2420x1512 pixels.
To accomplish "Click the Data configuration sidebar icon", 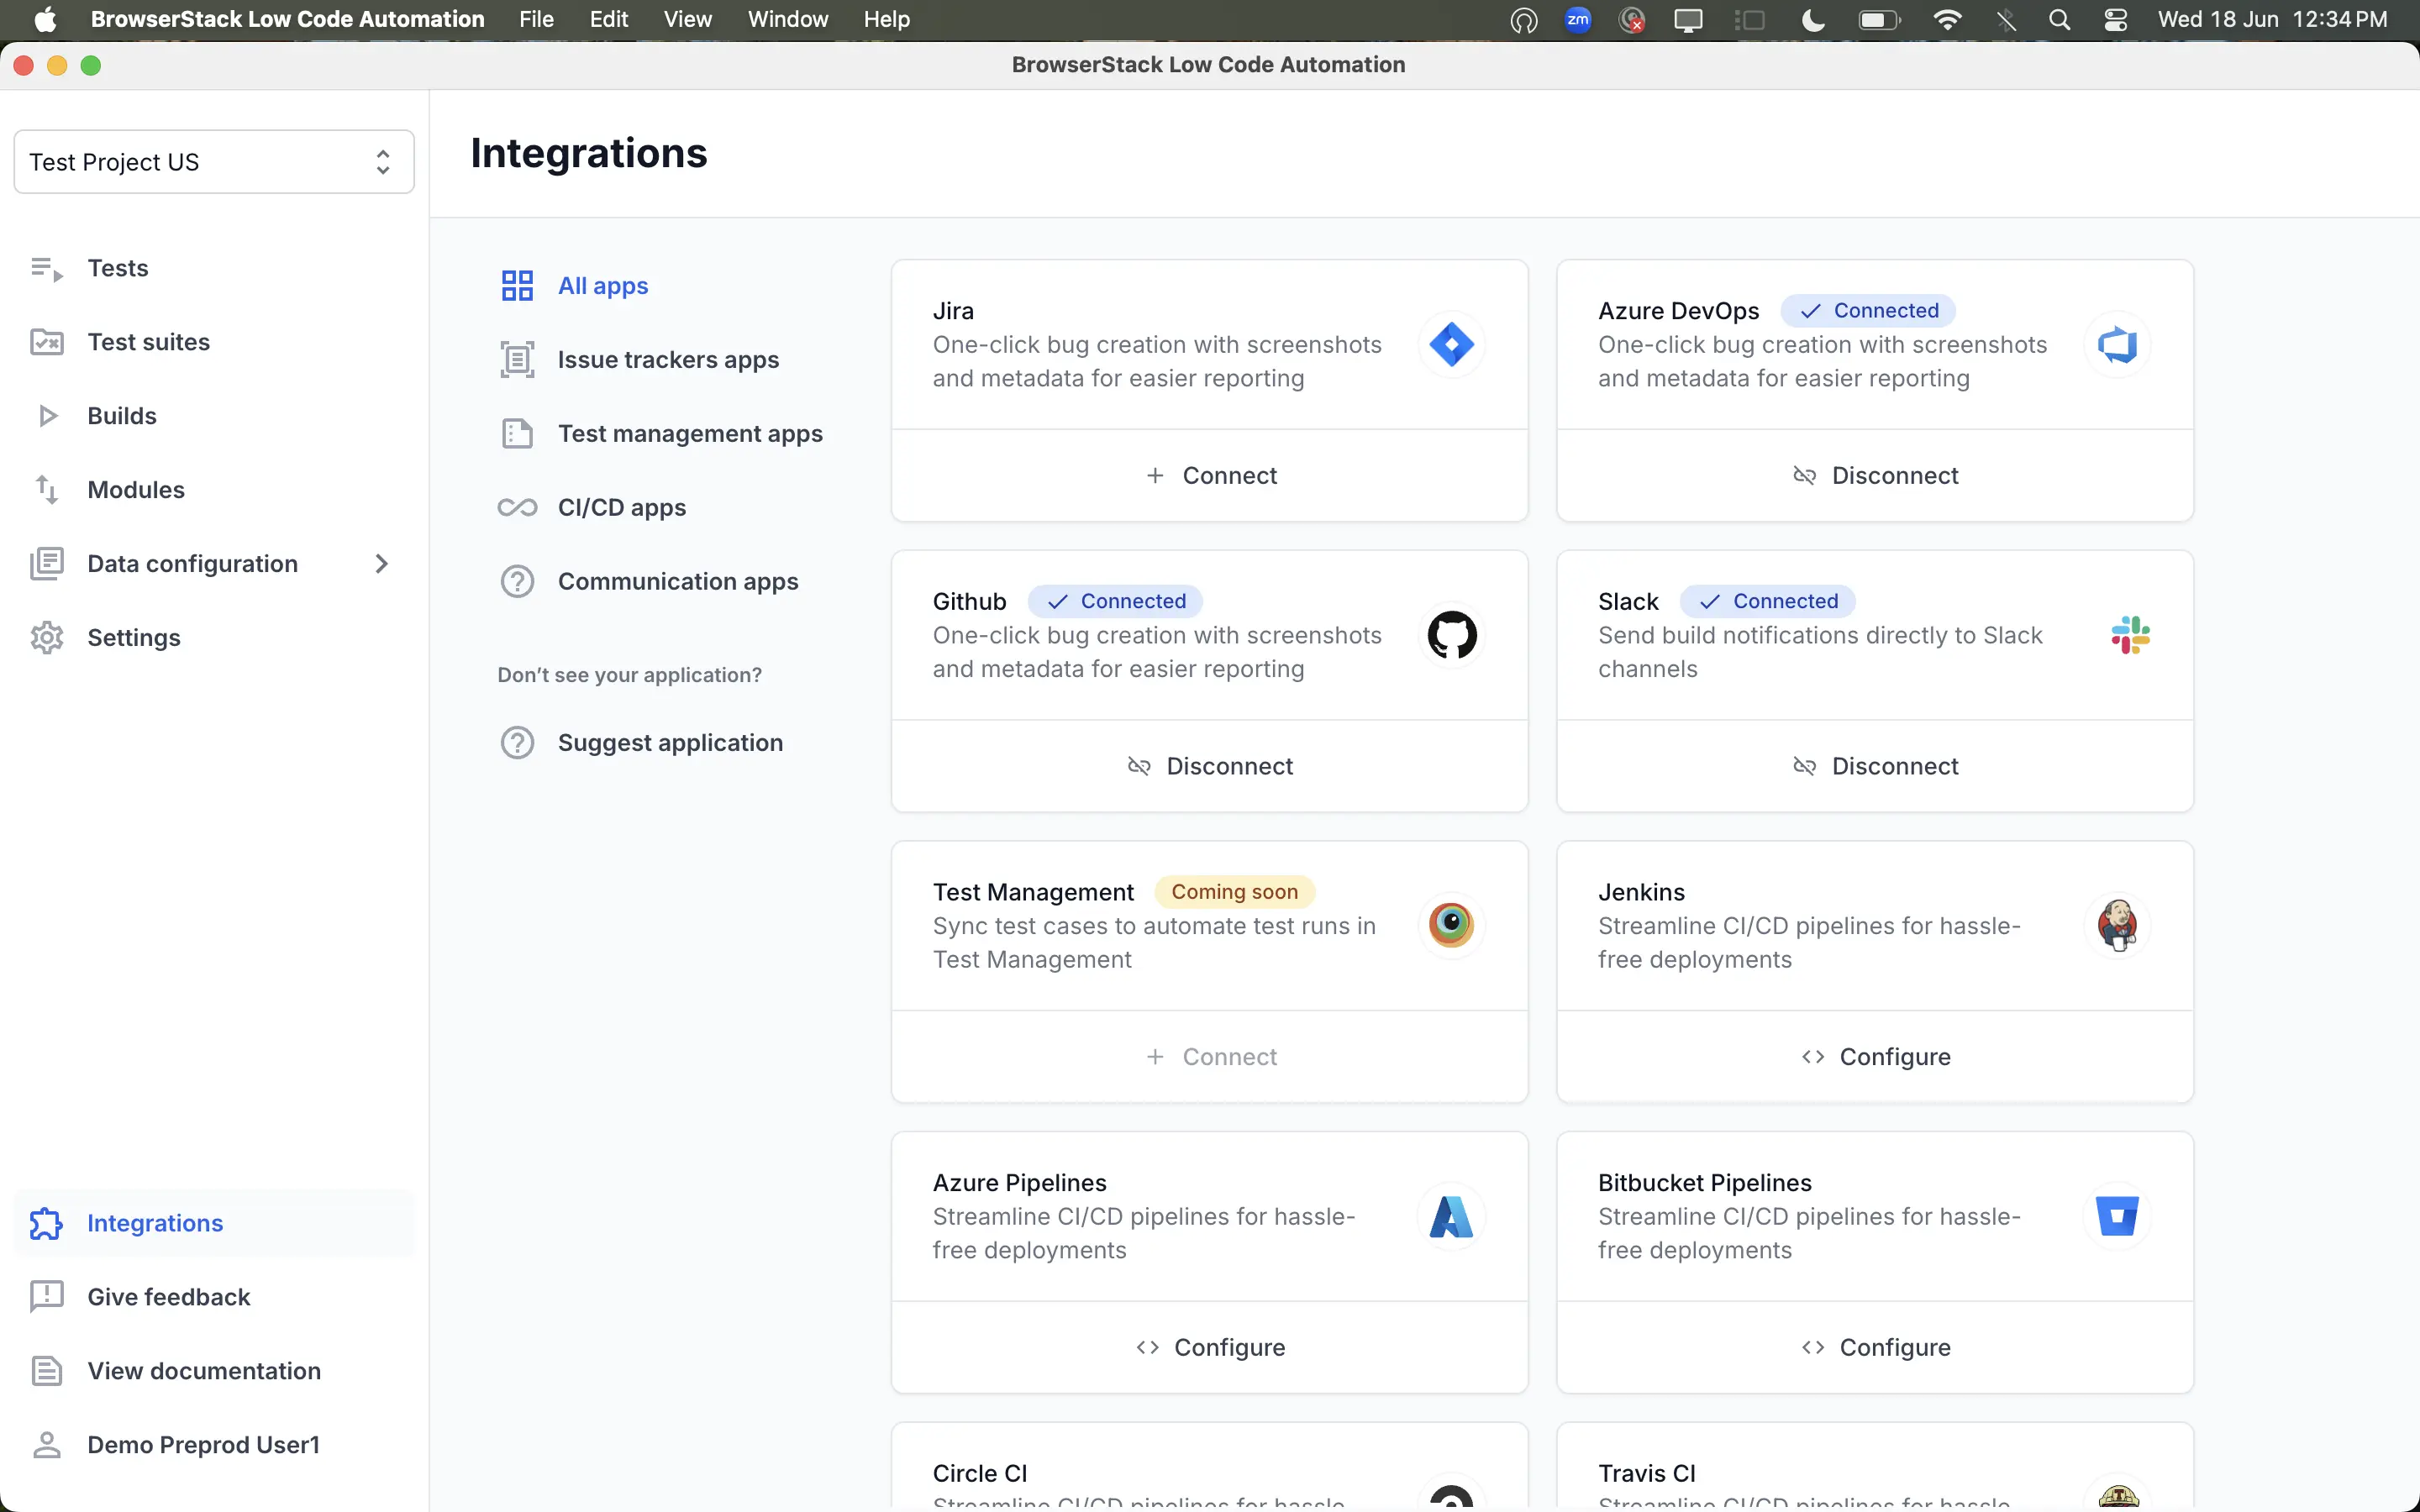I will click(47, 564).
